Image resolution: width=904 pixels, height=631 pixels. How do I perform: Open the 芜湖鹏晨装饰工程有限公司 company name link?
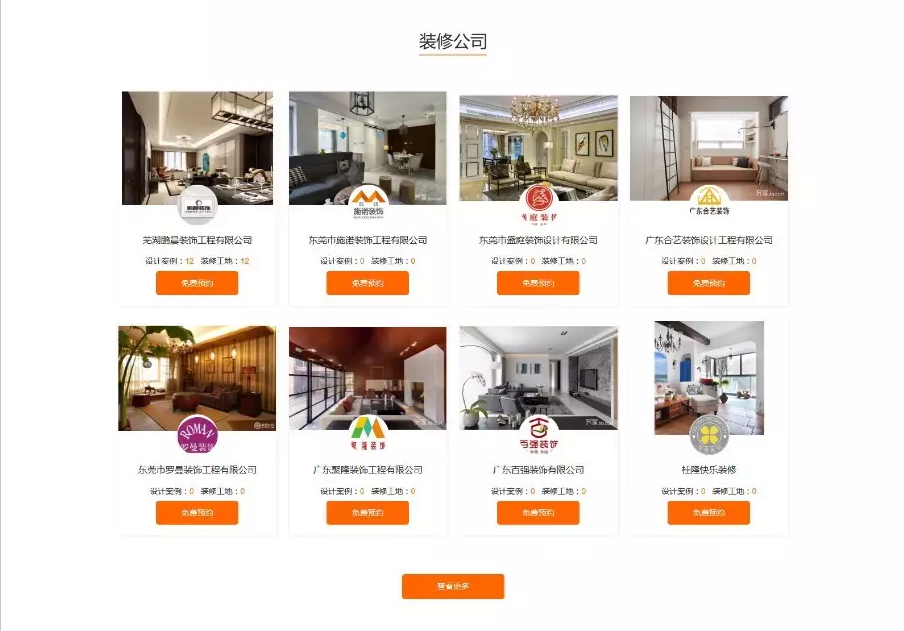coord(197,240)
